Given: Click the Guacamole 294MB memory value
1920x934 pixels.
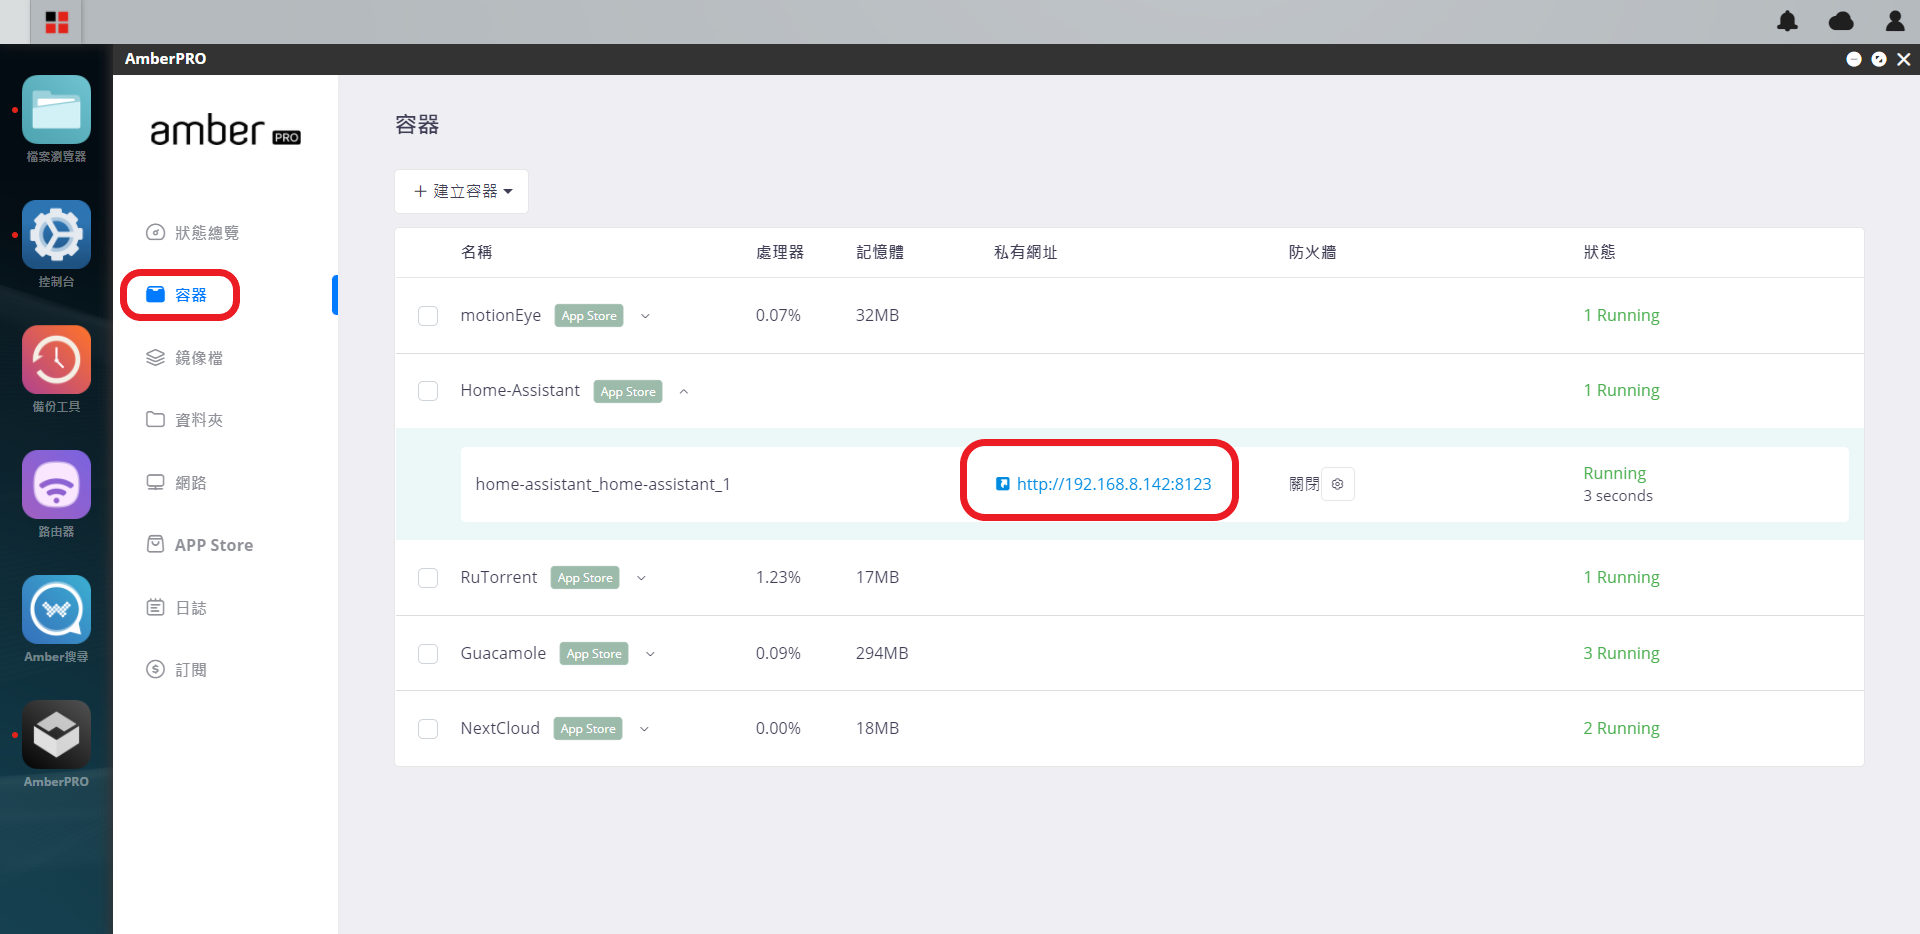Looking at the screenshot, I should 882,653.
